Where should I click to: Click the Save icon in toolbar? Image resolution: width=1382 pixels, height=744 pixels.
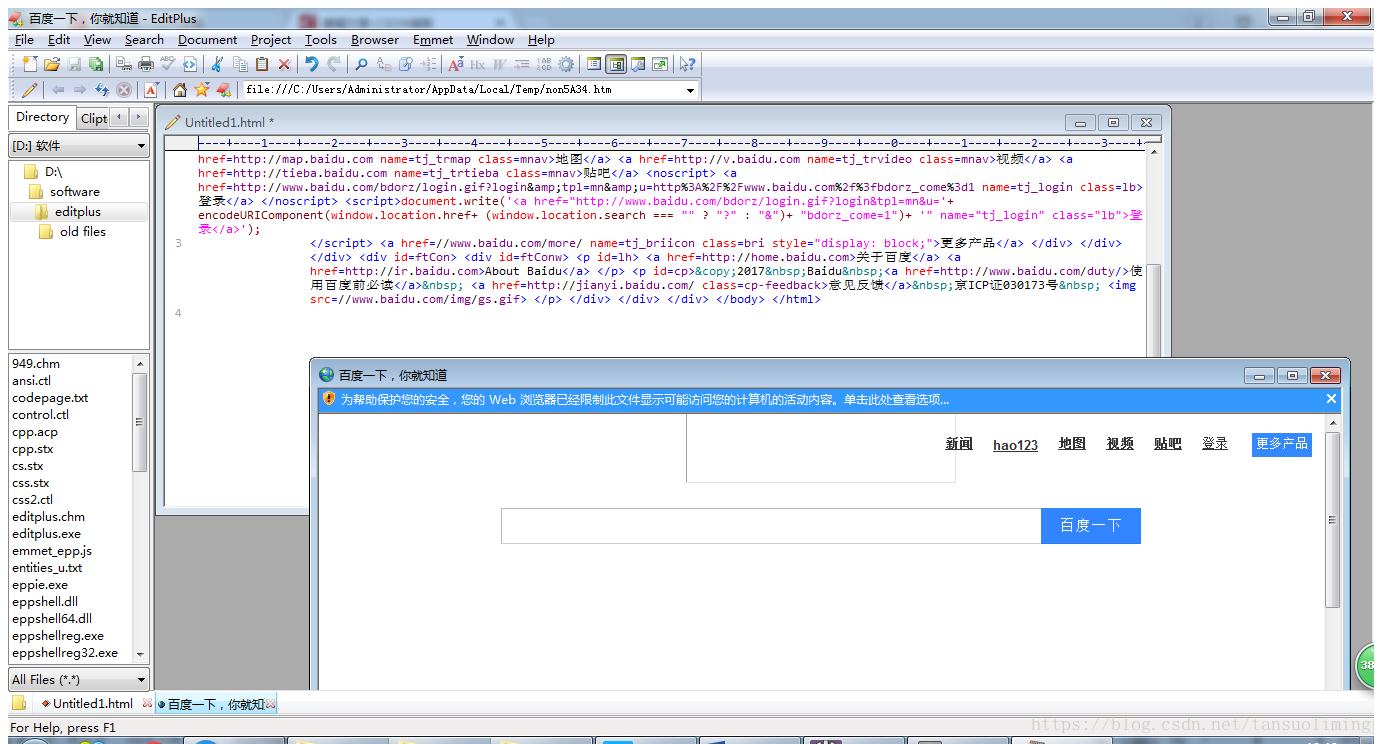tap(74, 64)
